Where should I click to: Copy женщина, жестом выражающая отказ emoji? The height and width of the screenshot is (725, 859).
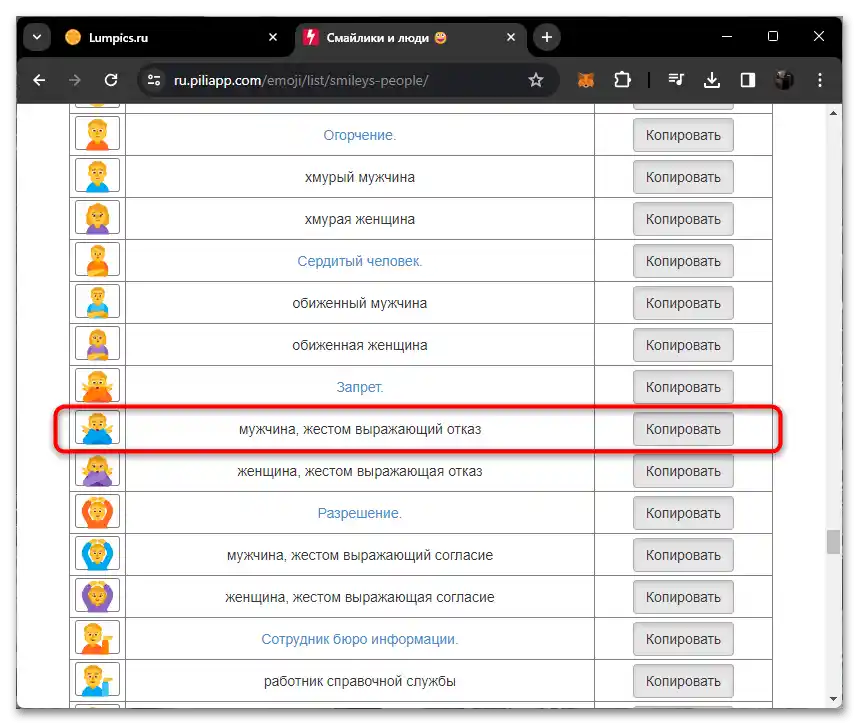683,471
